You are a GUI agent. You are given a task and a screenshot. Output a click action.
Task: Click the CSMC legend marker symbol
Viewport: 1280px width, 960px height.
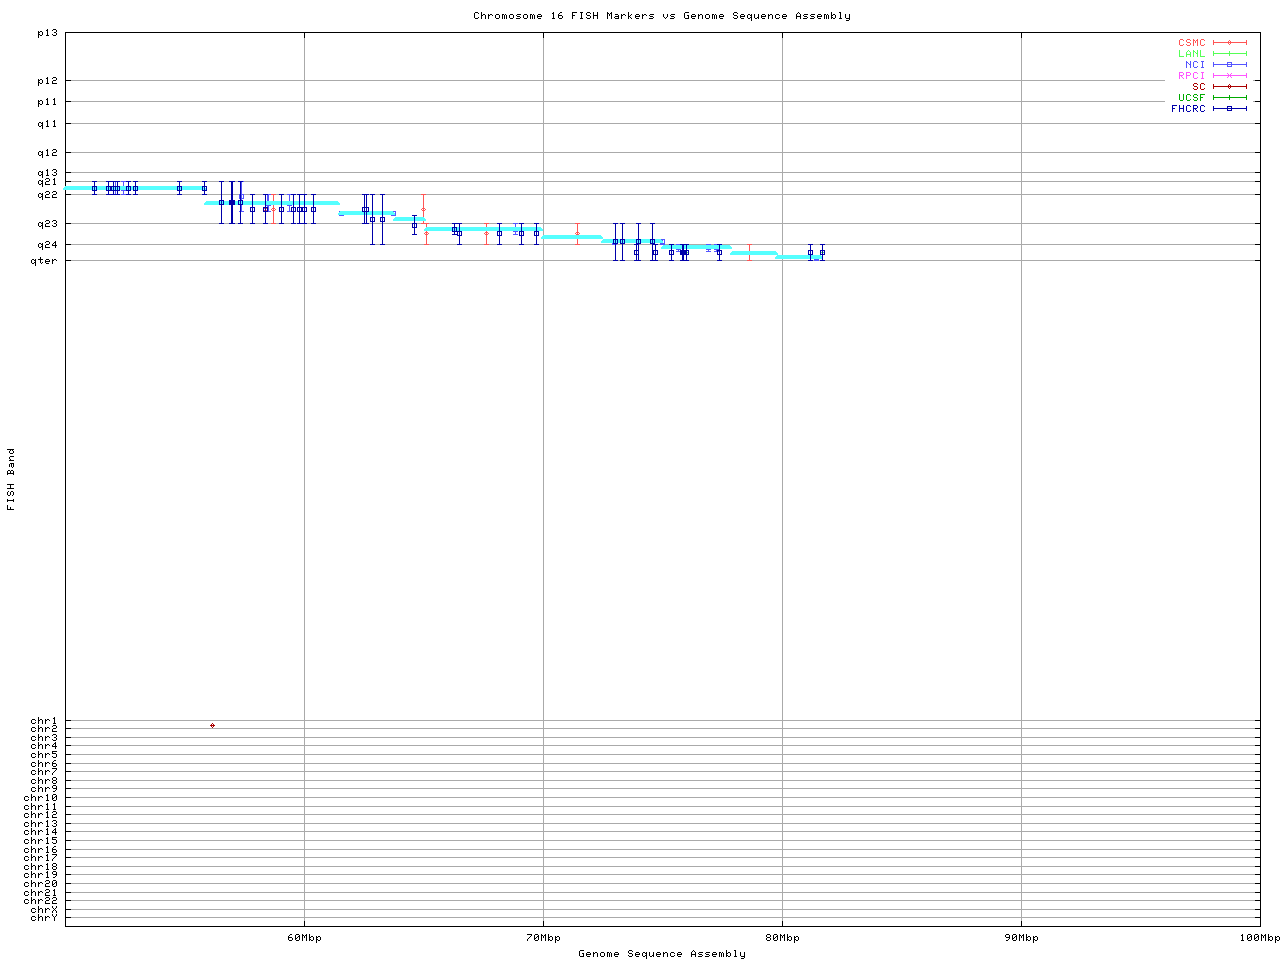(x=1230, y=43)
